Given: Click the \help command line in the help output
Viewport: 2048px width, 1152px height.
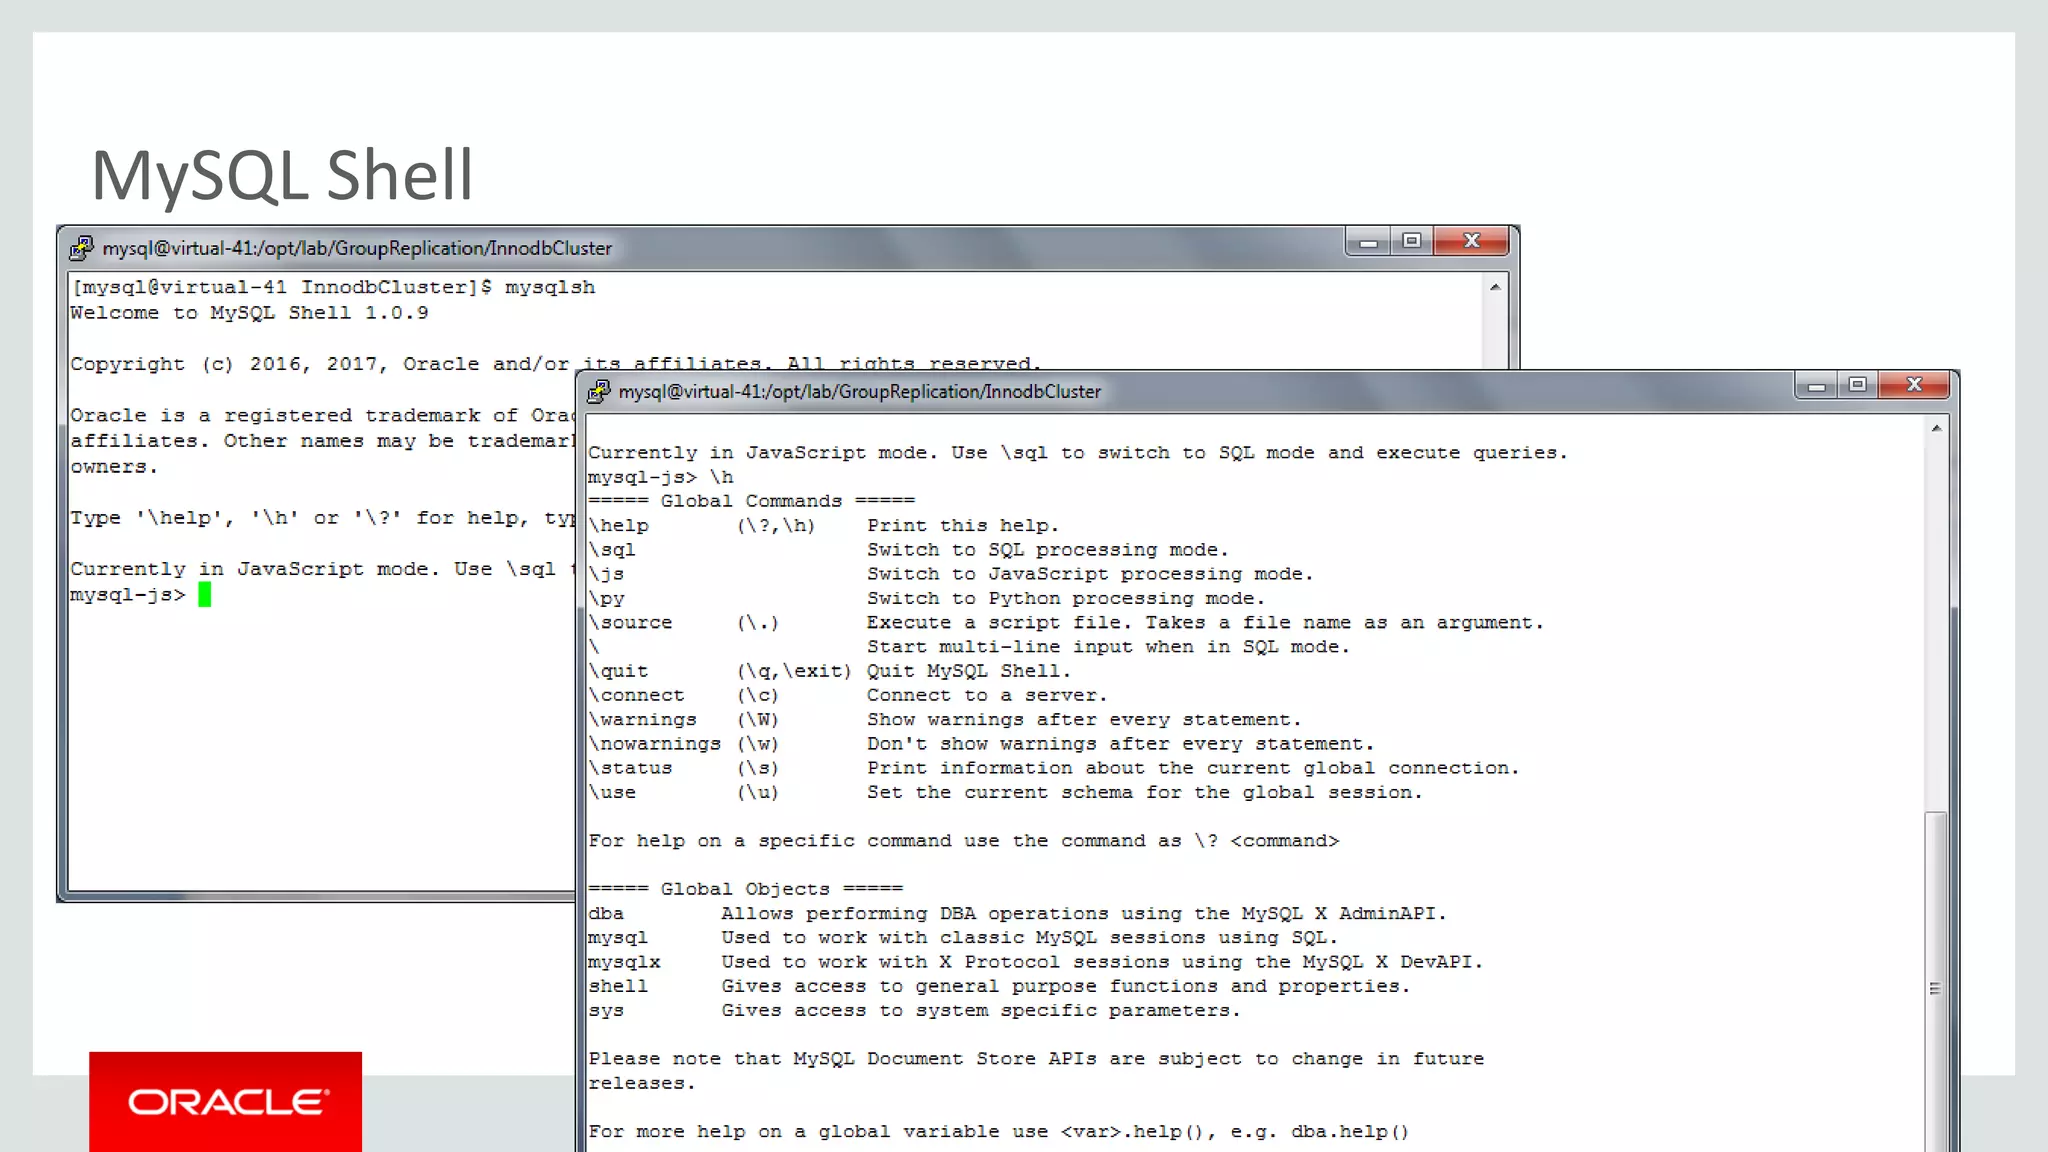Looking at the screenshot, I should (x=823, y=526).
